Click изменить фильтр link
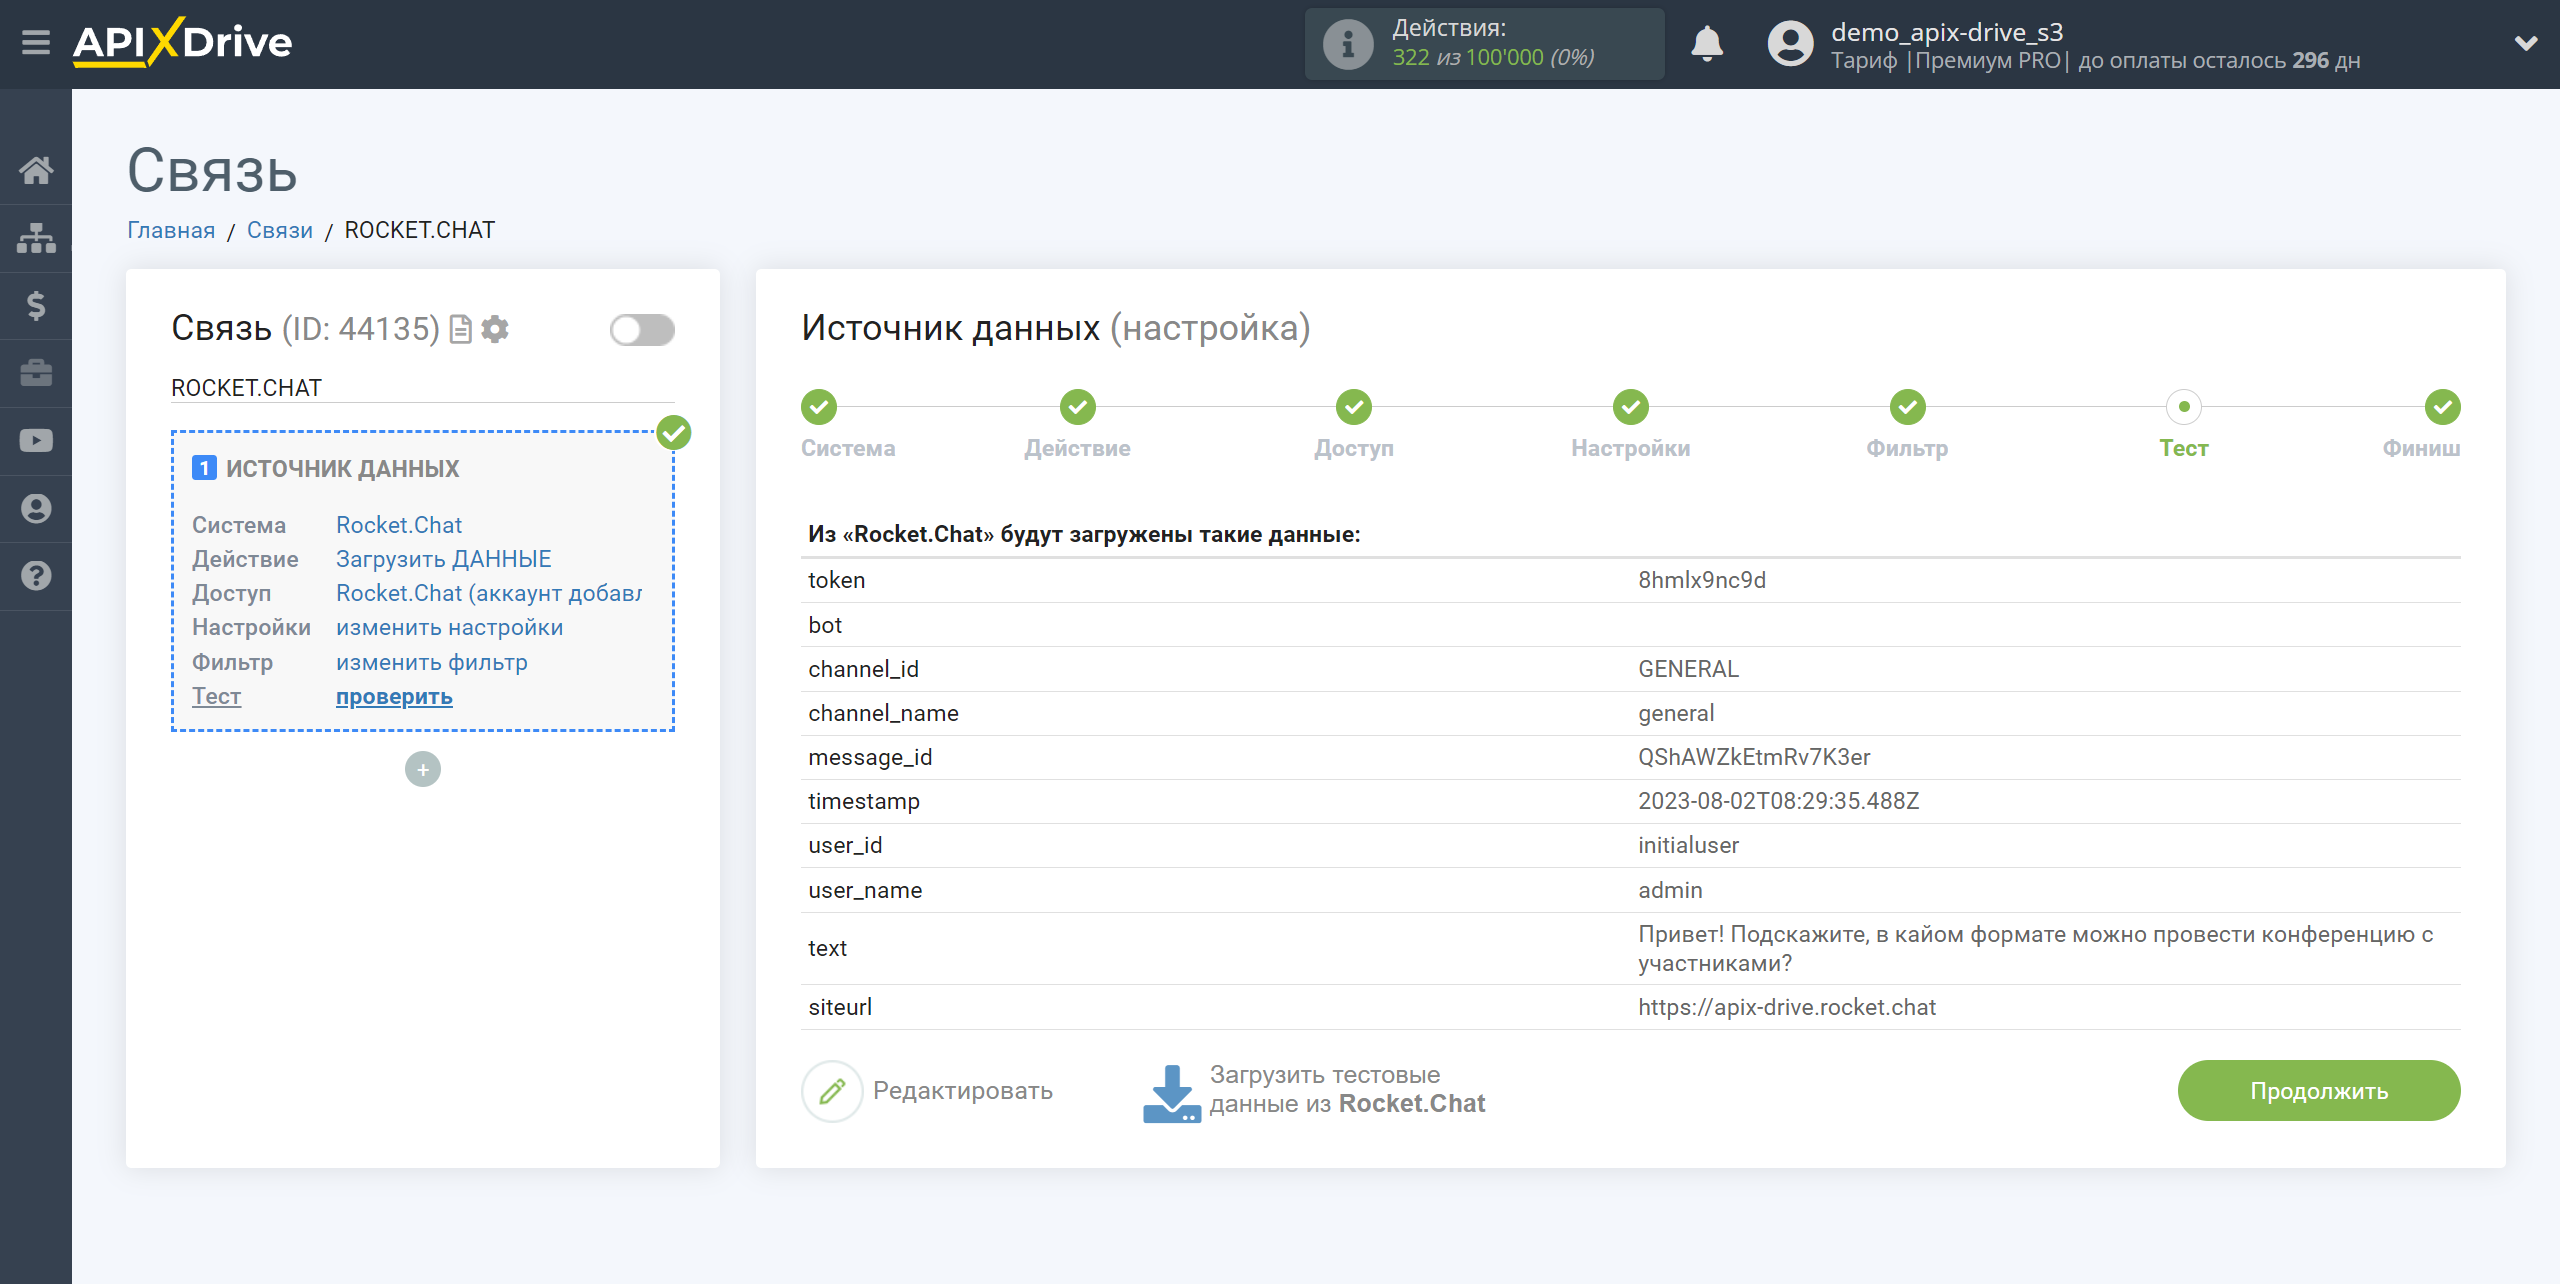 click(432, 662)
